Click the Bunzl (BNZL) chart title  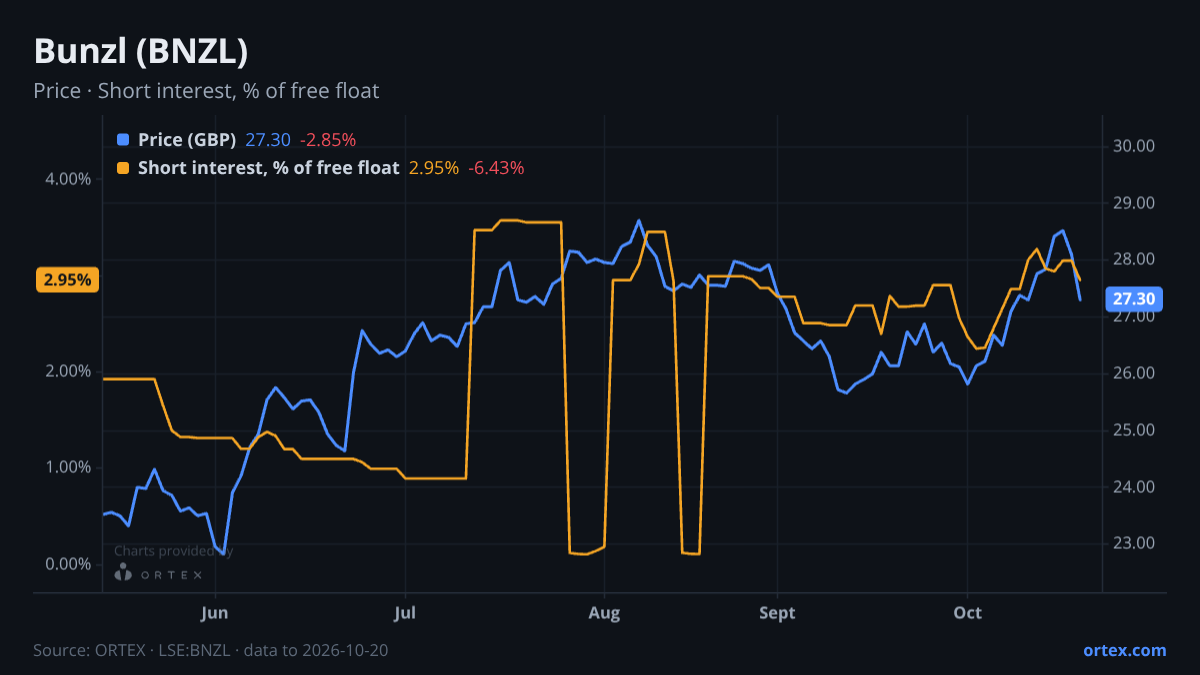[141, 51]
